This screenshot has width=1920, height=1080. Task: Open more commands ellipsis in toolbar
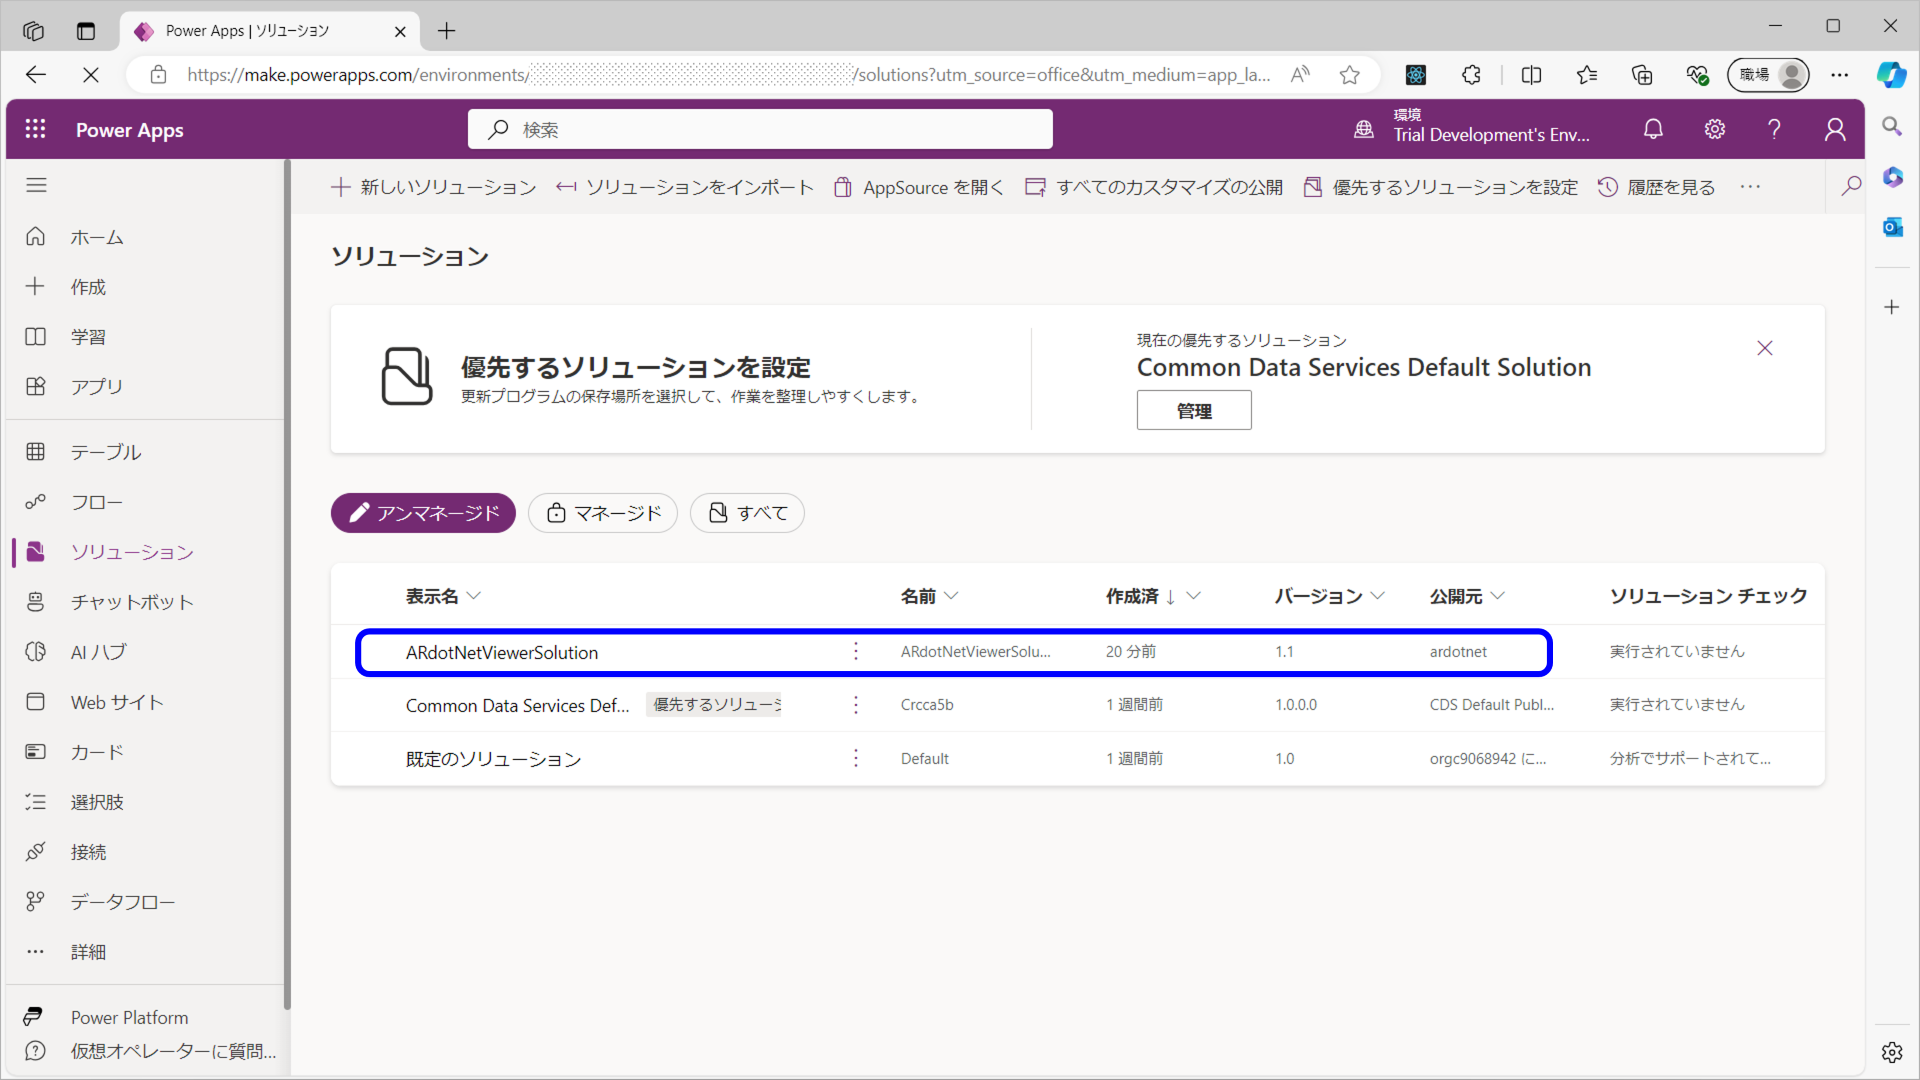(x=1750, y=187)
